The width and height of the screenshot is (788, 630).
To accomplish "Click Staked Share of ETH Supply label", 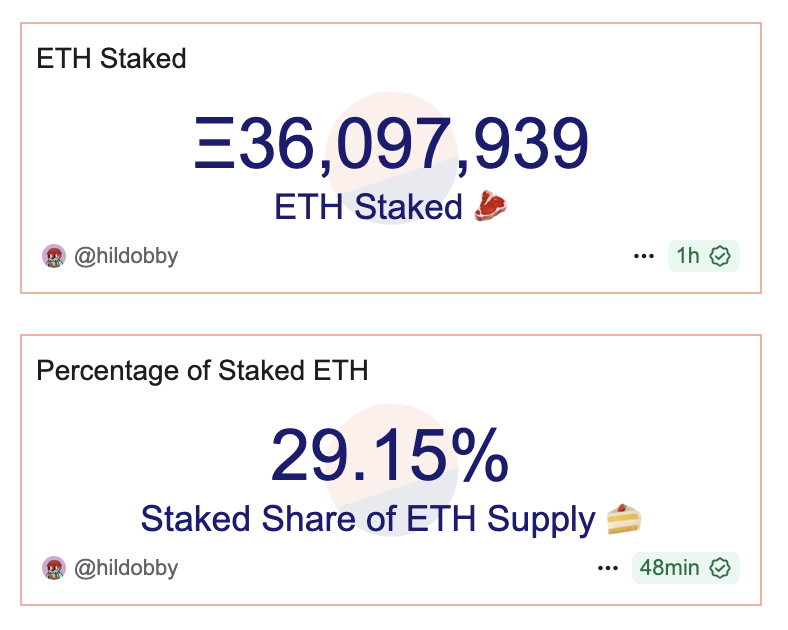I will tap(368, 519).
